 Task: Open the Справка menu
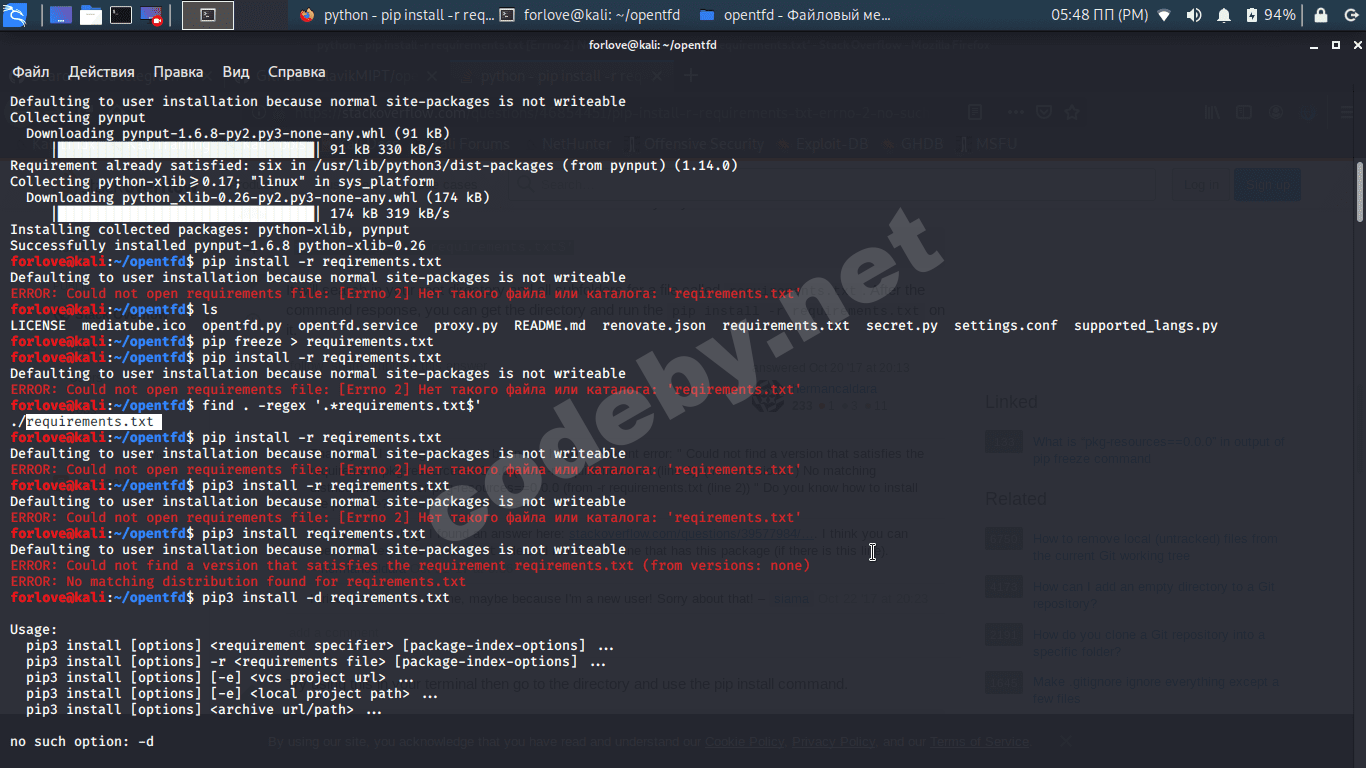(297, 72)
